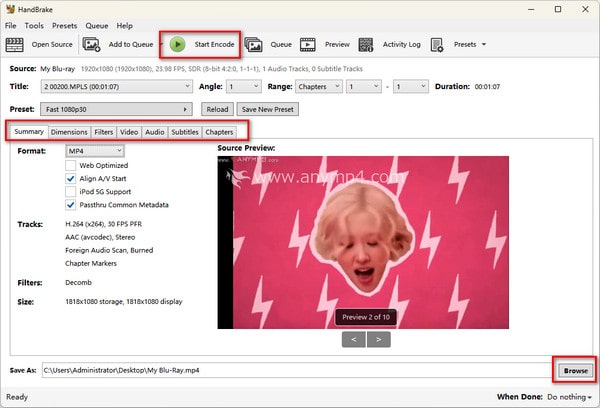600x408 pixels.
Task: Enable the Web Optimized checkbox
Action: pyautogui.click(x=71, y=165)
